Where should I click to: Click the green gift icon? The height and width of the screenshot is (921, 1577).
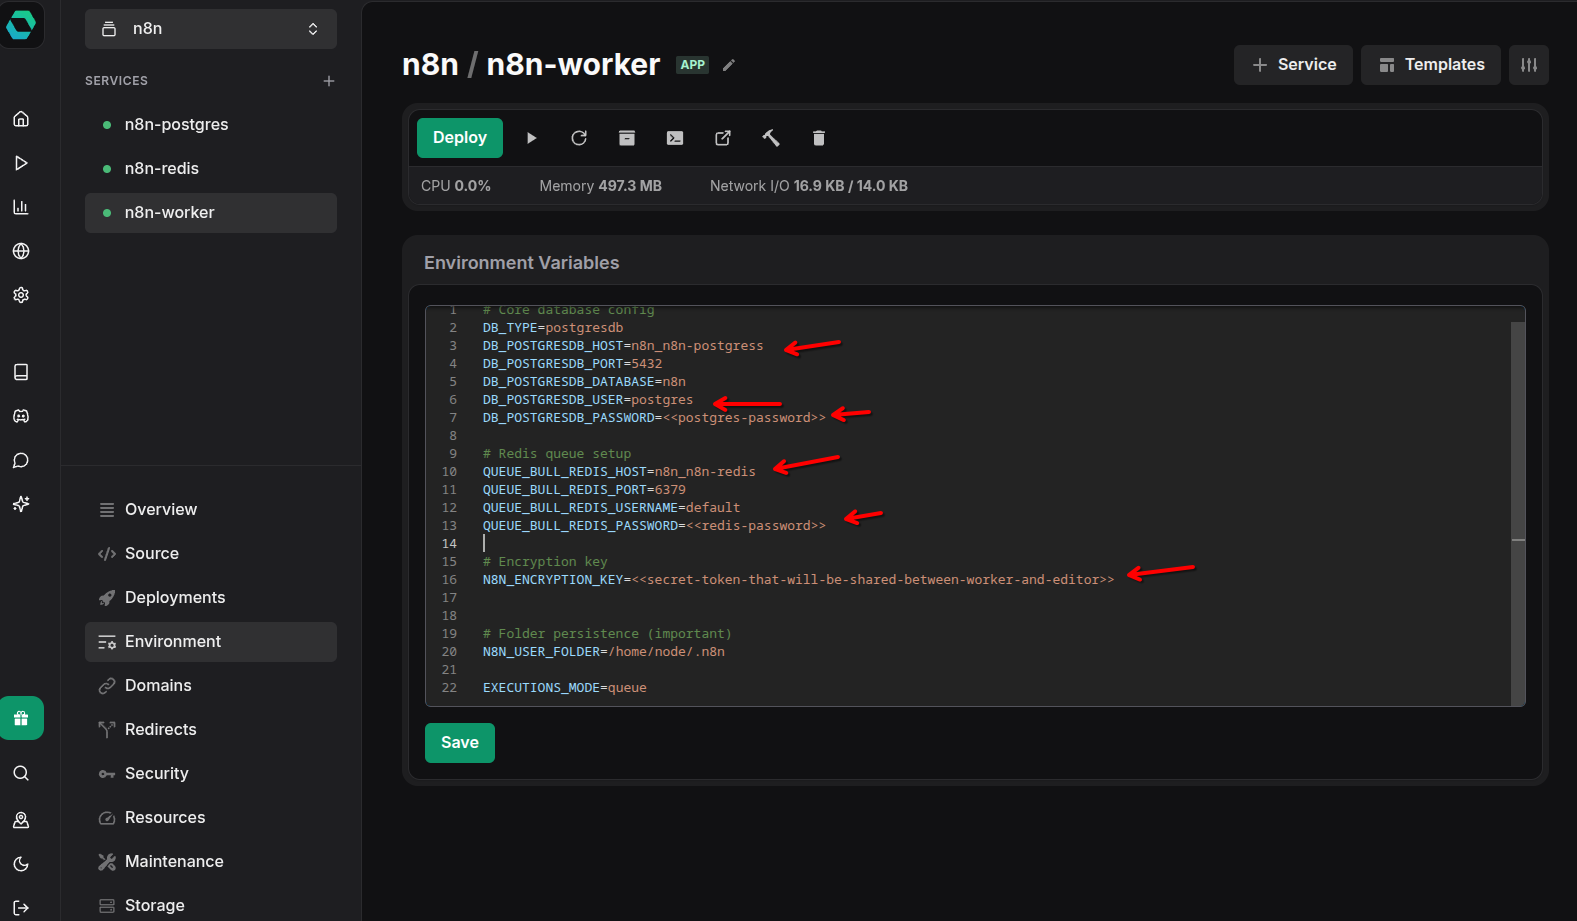21,718
